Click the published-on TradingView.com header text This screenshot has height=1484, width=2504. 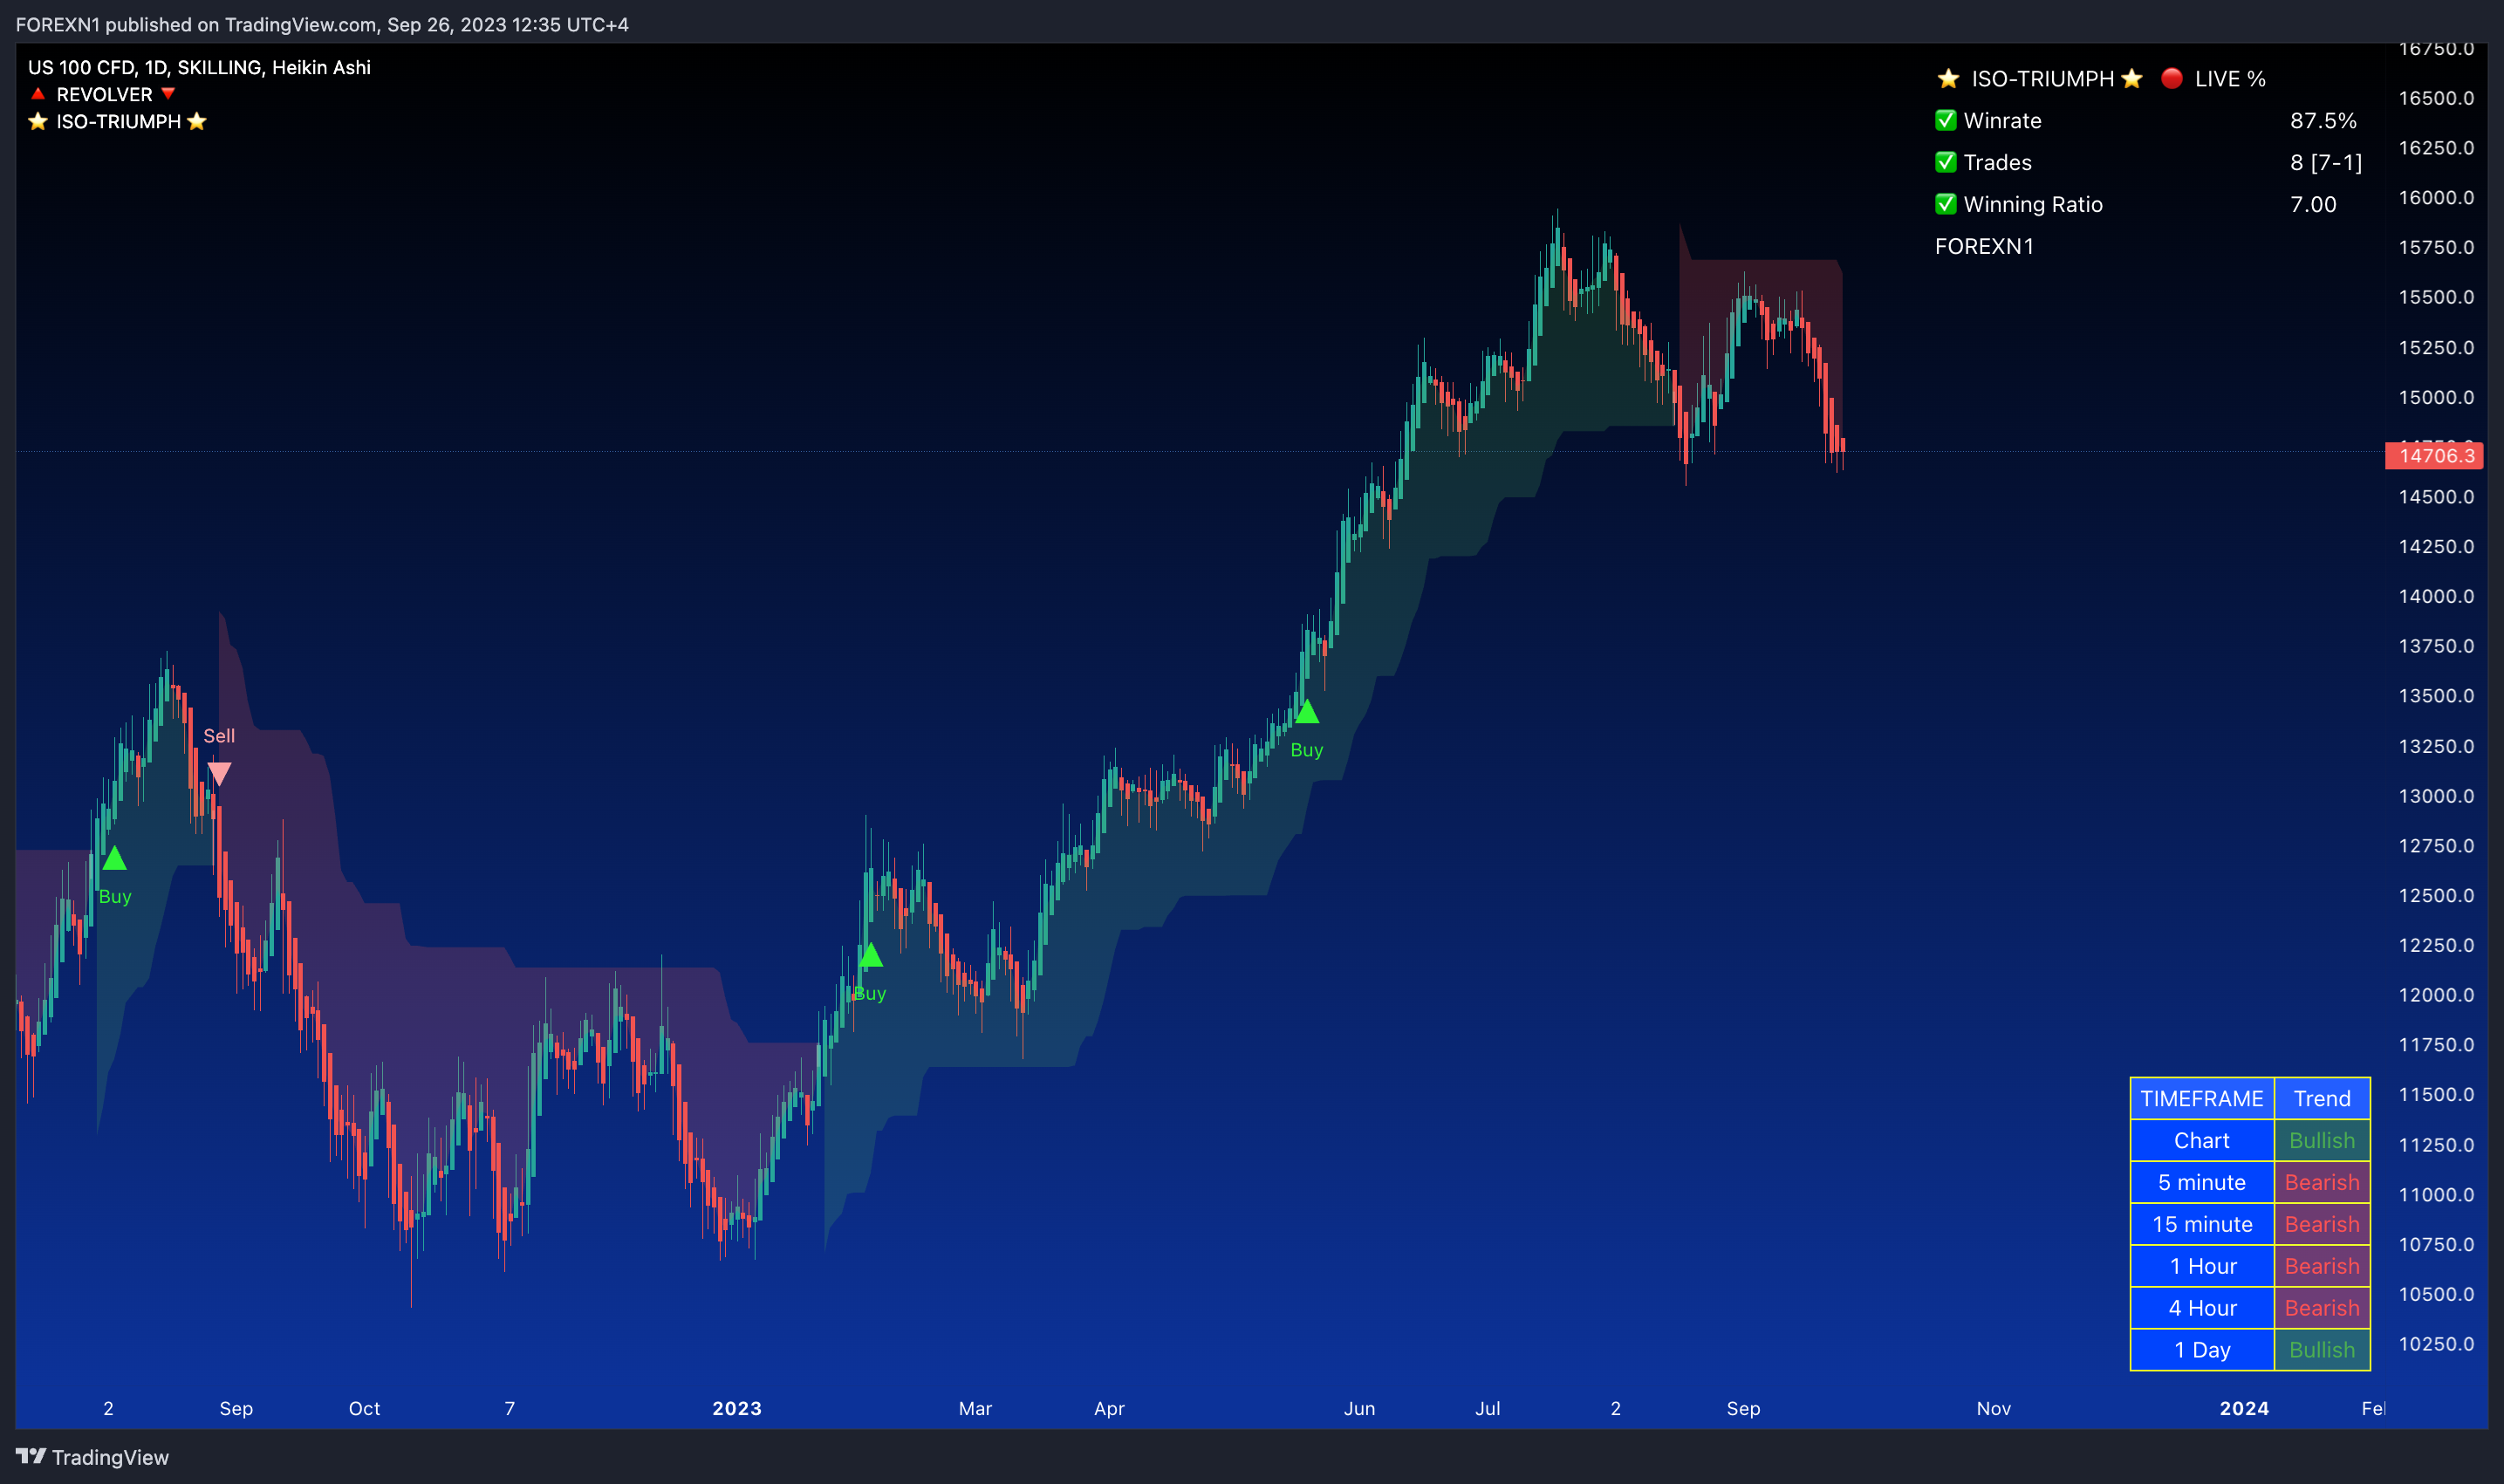[x=322, y=24]
